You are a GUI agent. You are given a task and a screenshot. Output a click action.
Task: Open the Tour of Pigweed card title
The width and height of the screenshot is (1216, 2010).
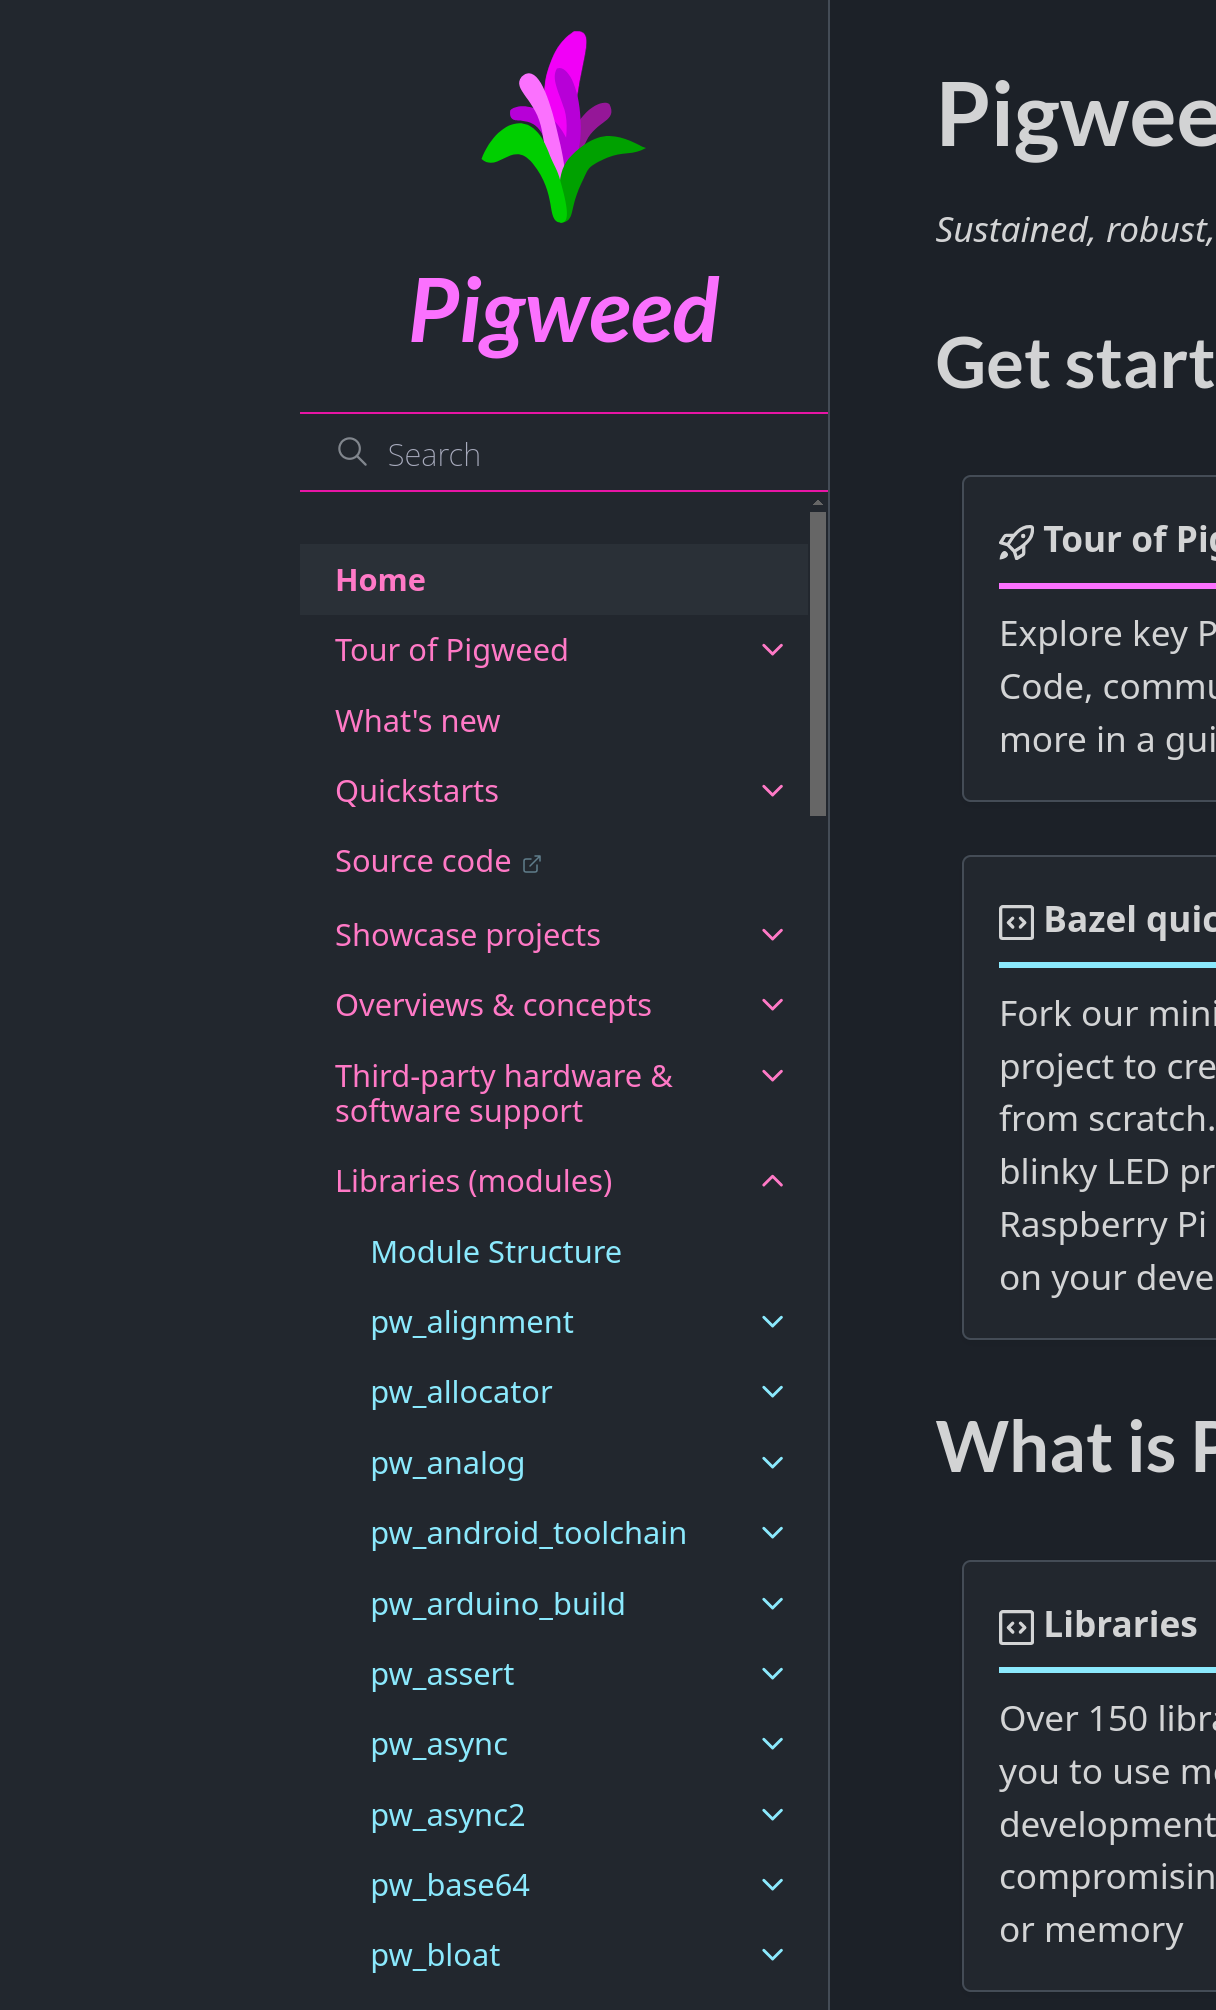pyautogui.click(x=1130, y=540)
